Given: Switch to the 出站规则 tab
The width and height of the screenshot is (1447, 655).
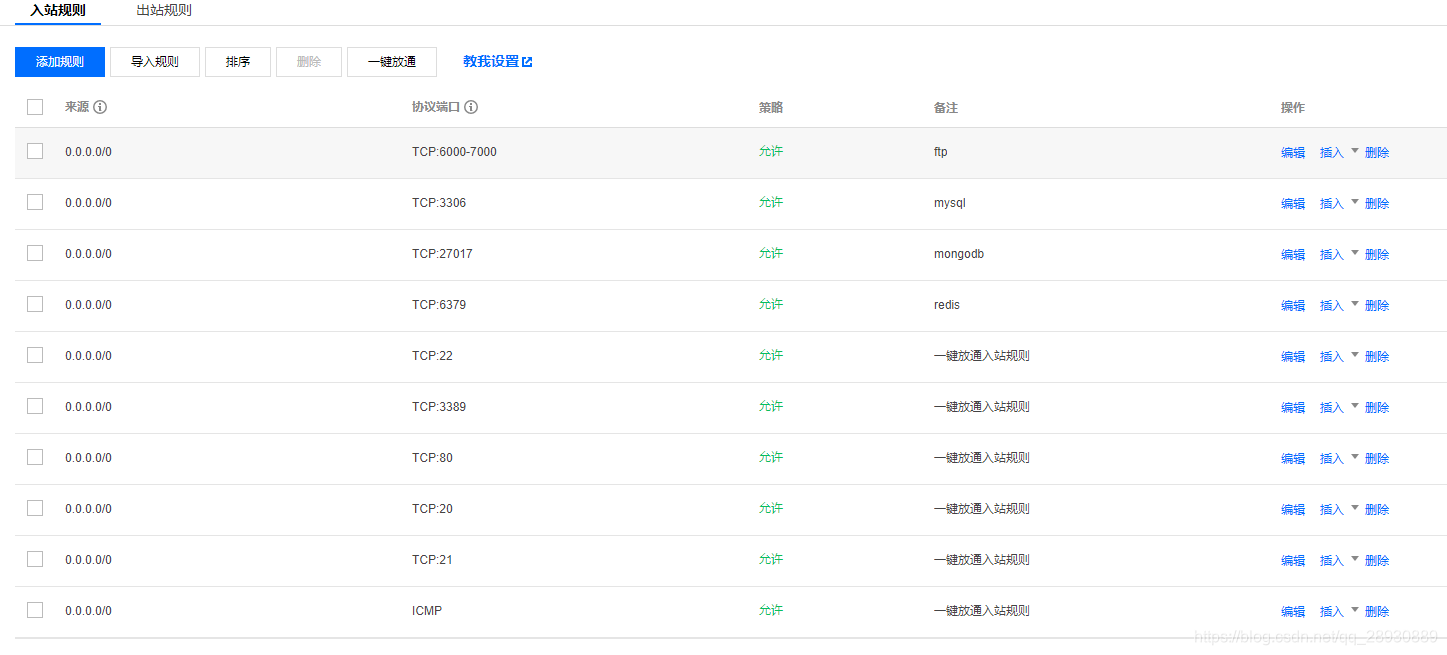Looking at the screenshot, I should coord(164,11).
